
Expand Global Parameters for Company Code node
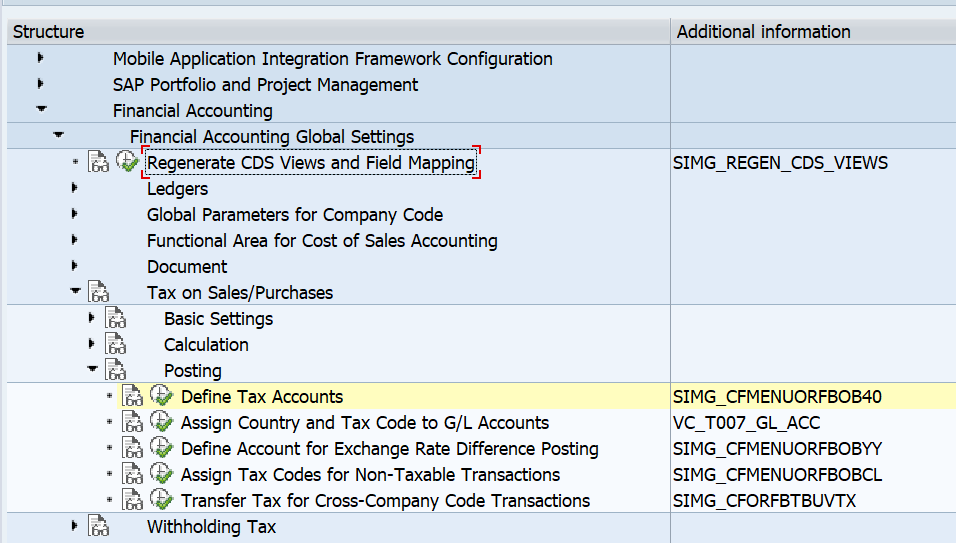[x=74, y=214]
